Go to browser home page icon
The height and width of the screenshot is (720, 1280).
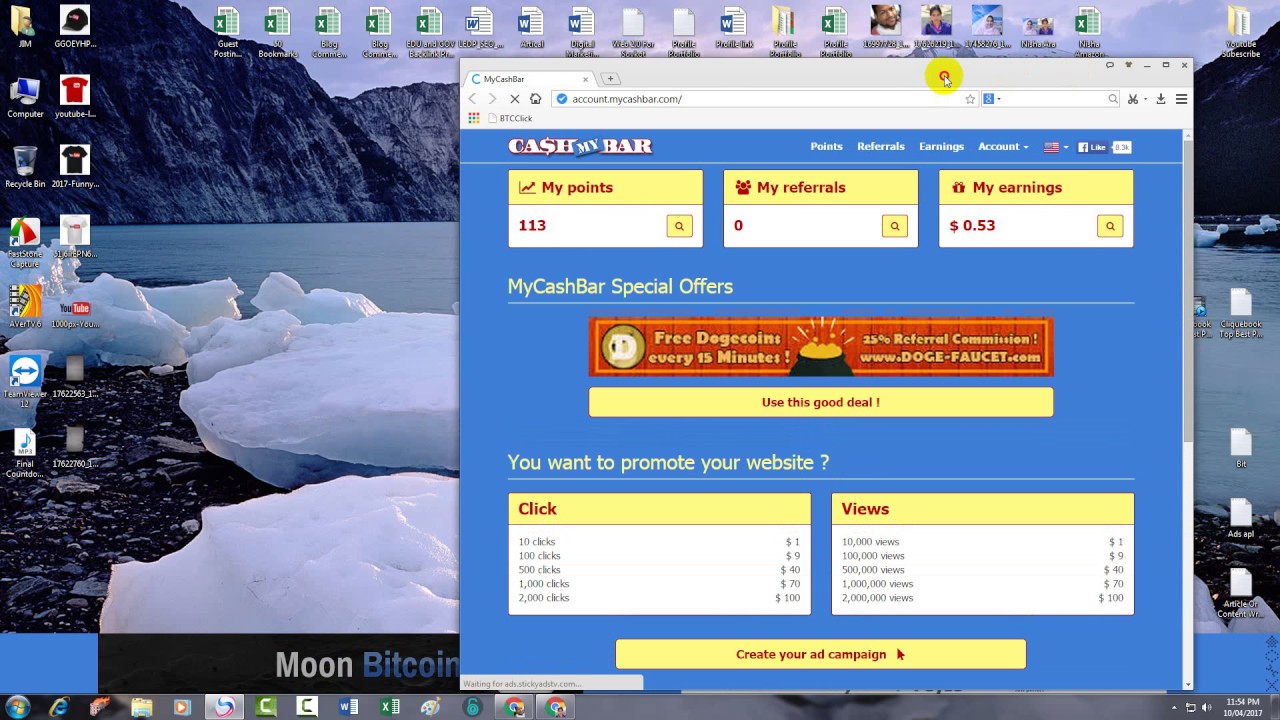pyautogui.click(x=536, y=99)
